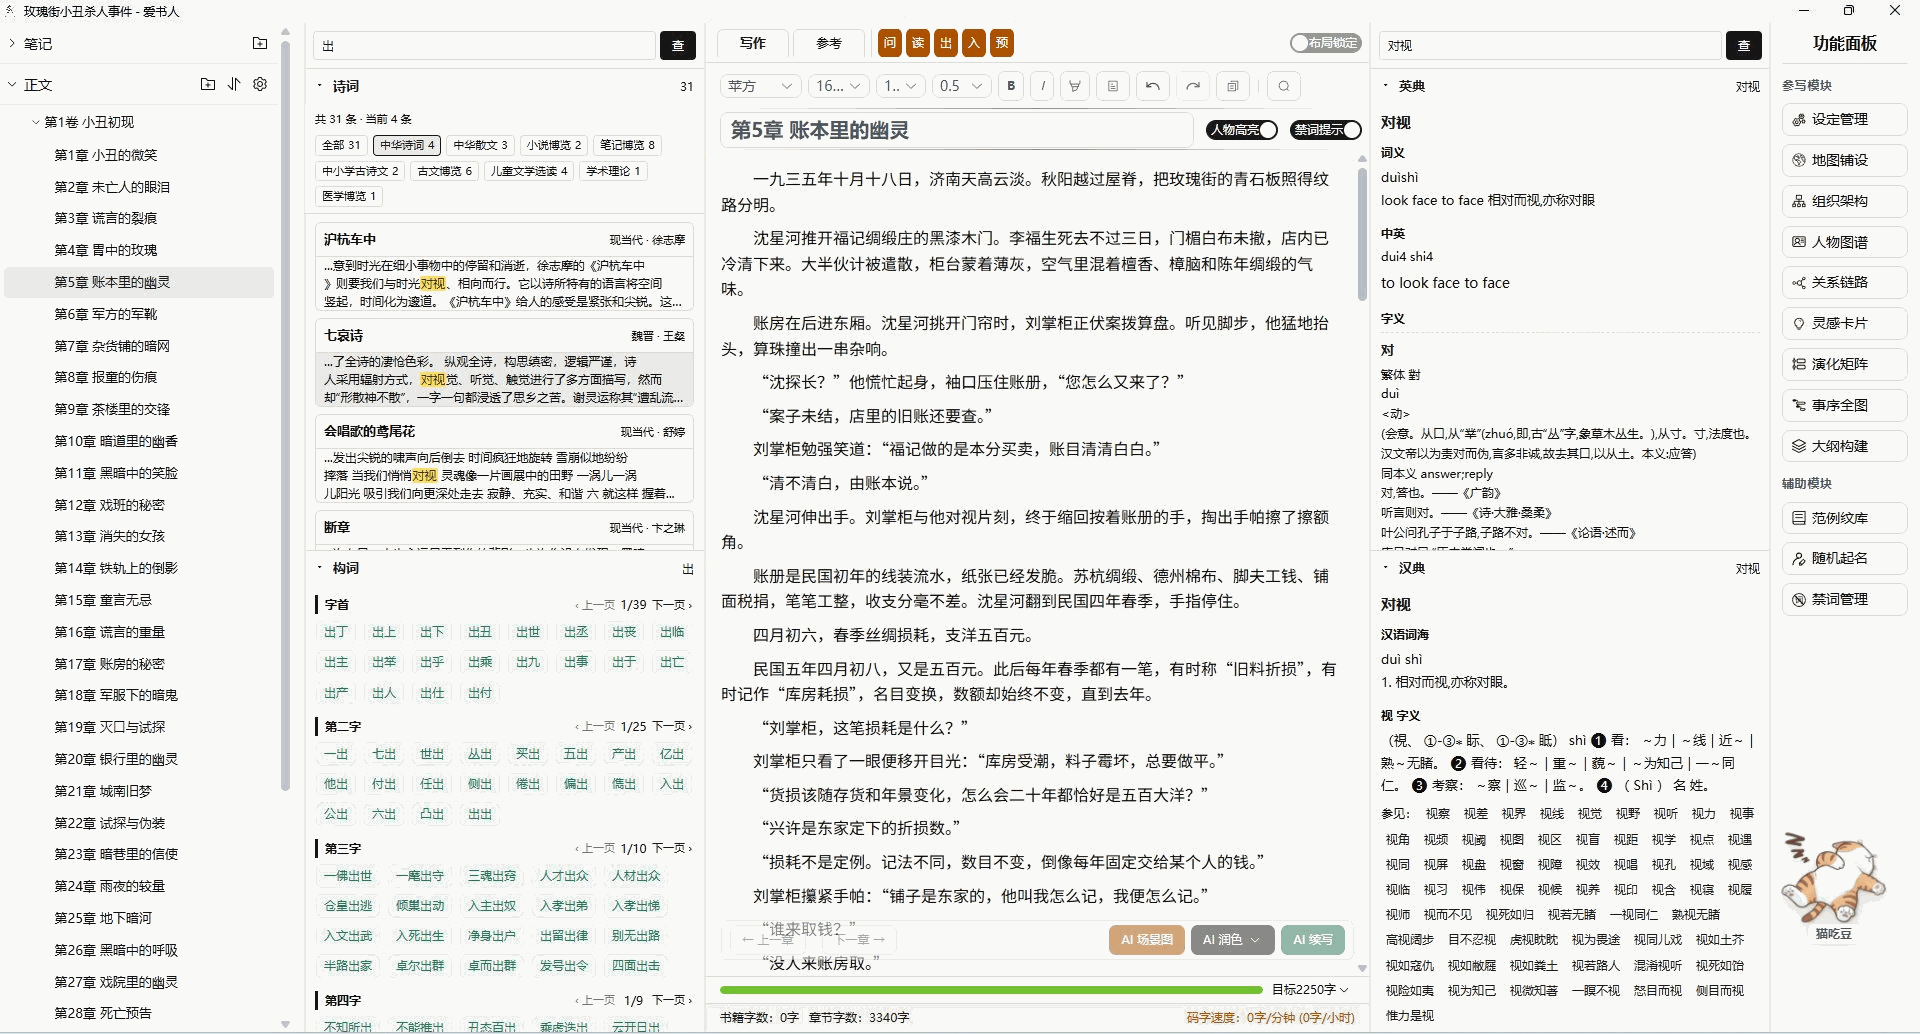This screenshot has width=1920, height=1034.
Task: Click the sort icon beside 正文
Action: (x=234, y=84)
